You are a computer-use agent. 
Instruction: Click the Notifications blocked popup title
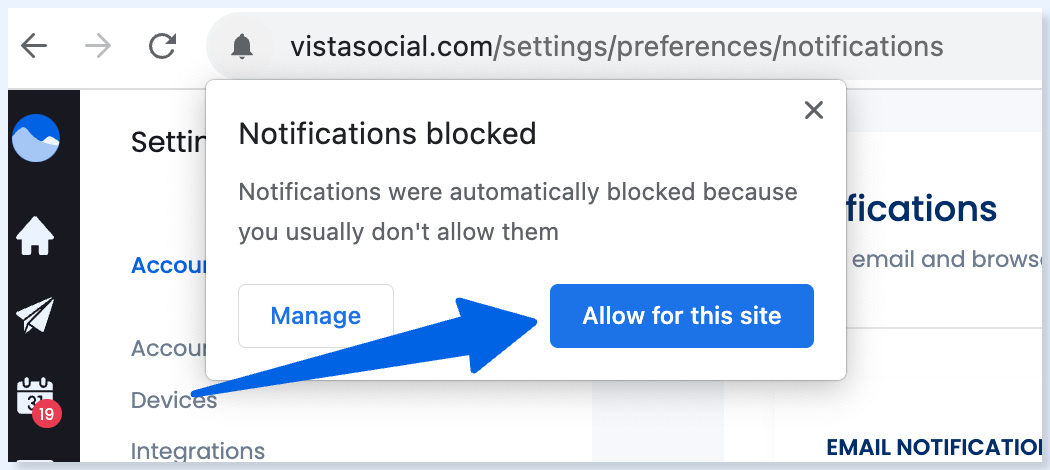point(387,133)
